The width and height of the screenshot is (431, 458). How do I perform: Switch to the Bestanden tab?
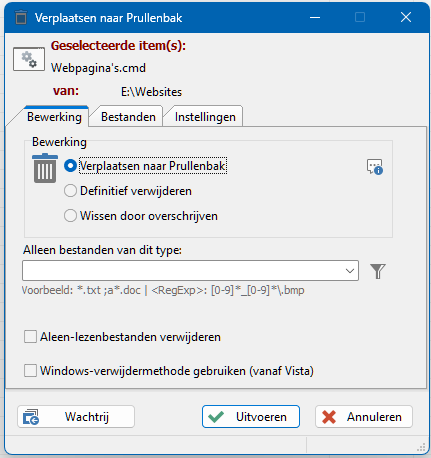tap(128, 117)
